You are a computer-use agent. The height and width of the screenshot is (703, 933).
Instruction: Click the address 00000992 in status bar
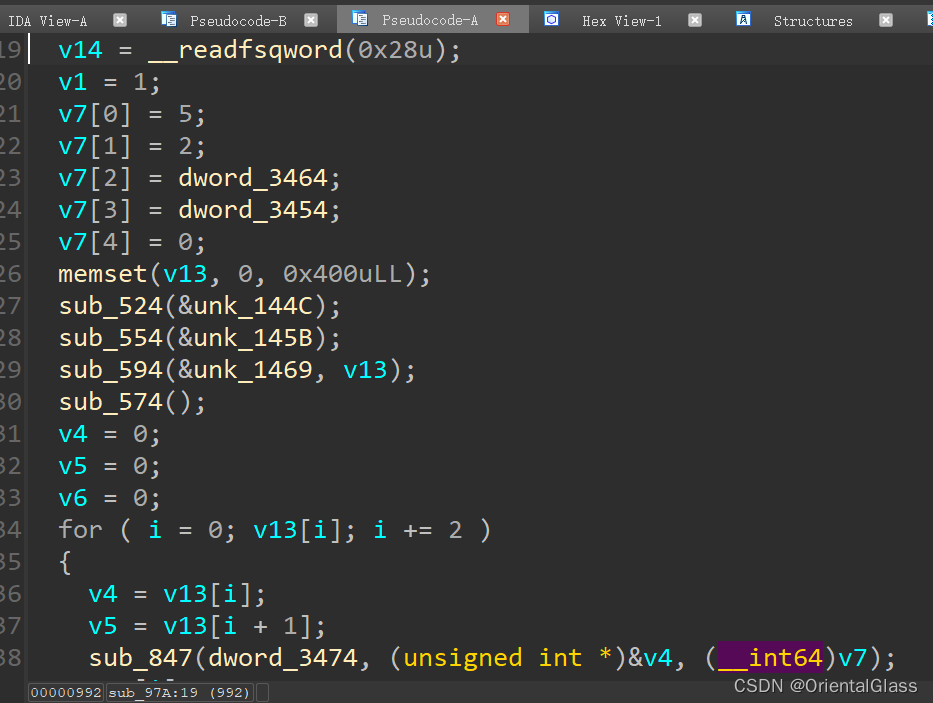[66, 692]
